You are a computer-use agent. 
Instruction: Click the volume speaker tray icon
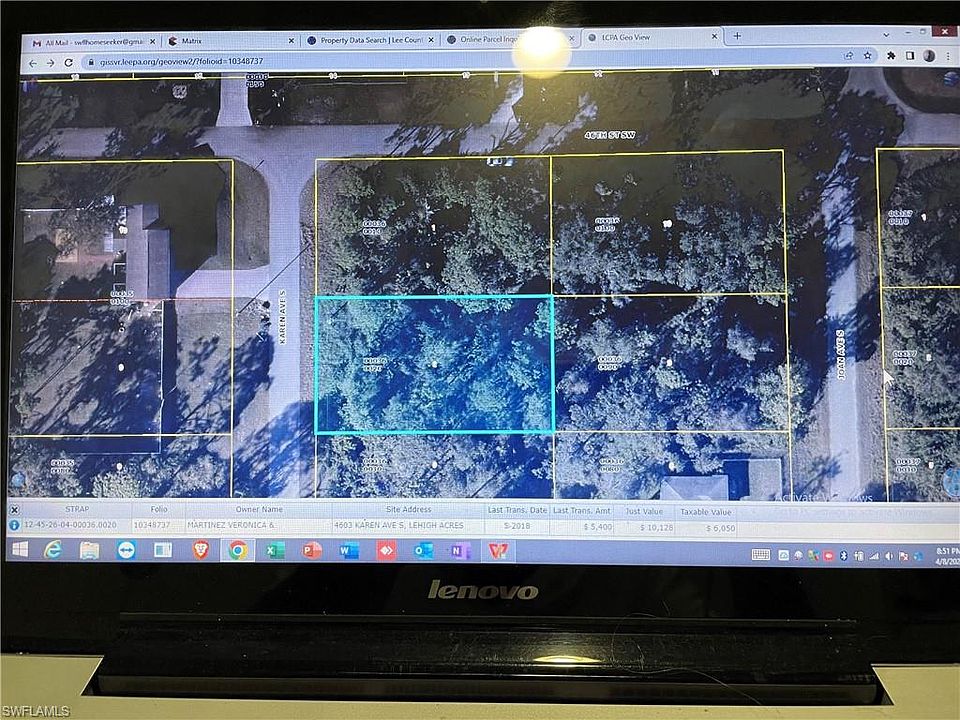[x=888, y=557]
